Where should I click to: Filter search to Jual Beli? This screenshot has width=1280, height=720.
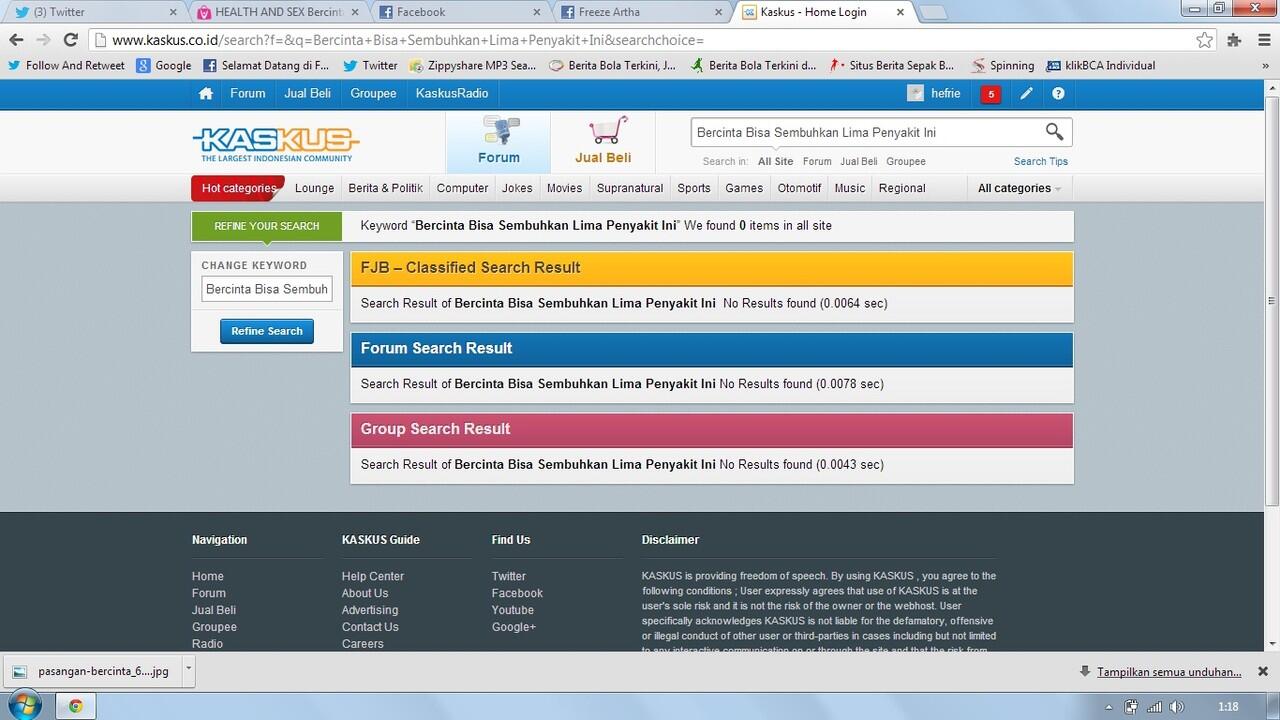pyautogui.click(x=858, y=161)
